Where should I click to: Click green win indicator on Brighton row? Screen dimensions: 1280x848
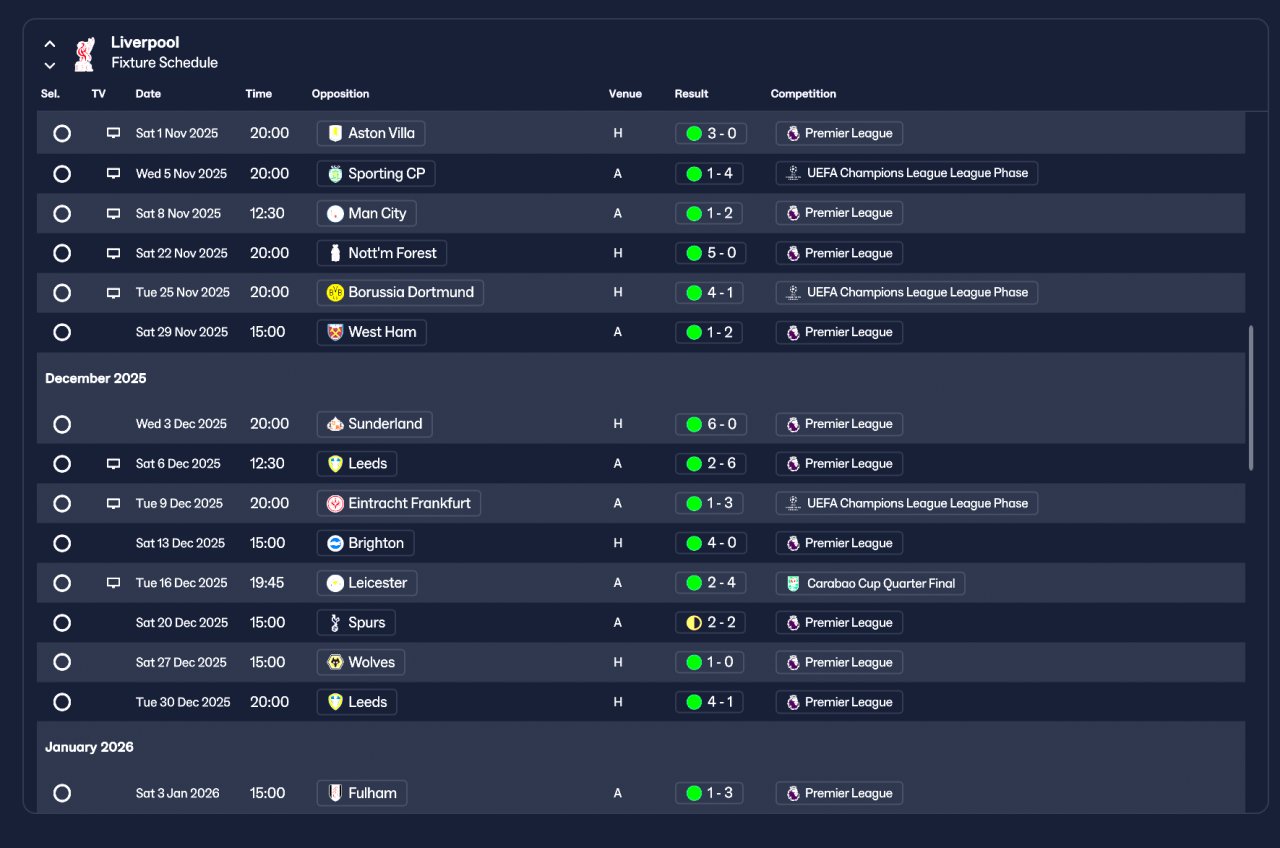pyautogui.click(x=694, y=543)
